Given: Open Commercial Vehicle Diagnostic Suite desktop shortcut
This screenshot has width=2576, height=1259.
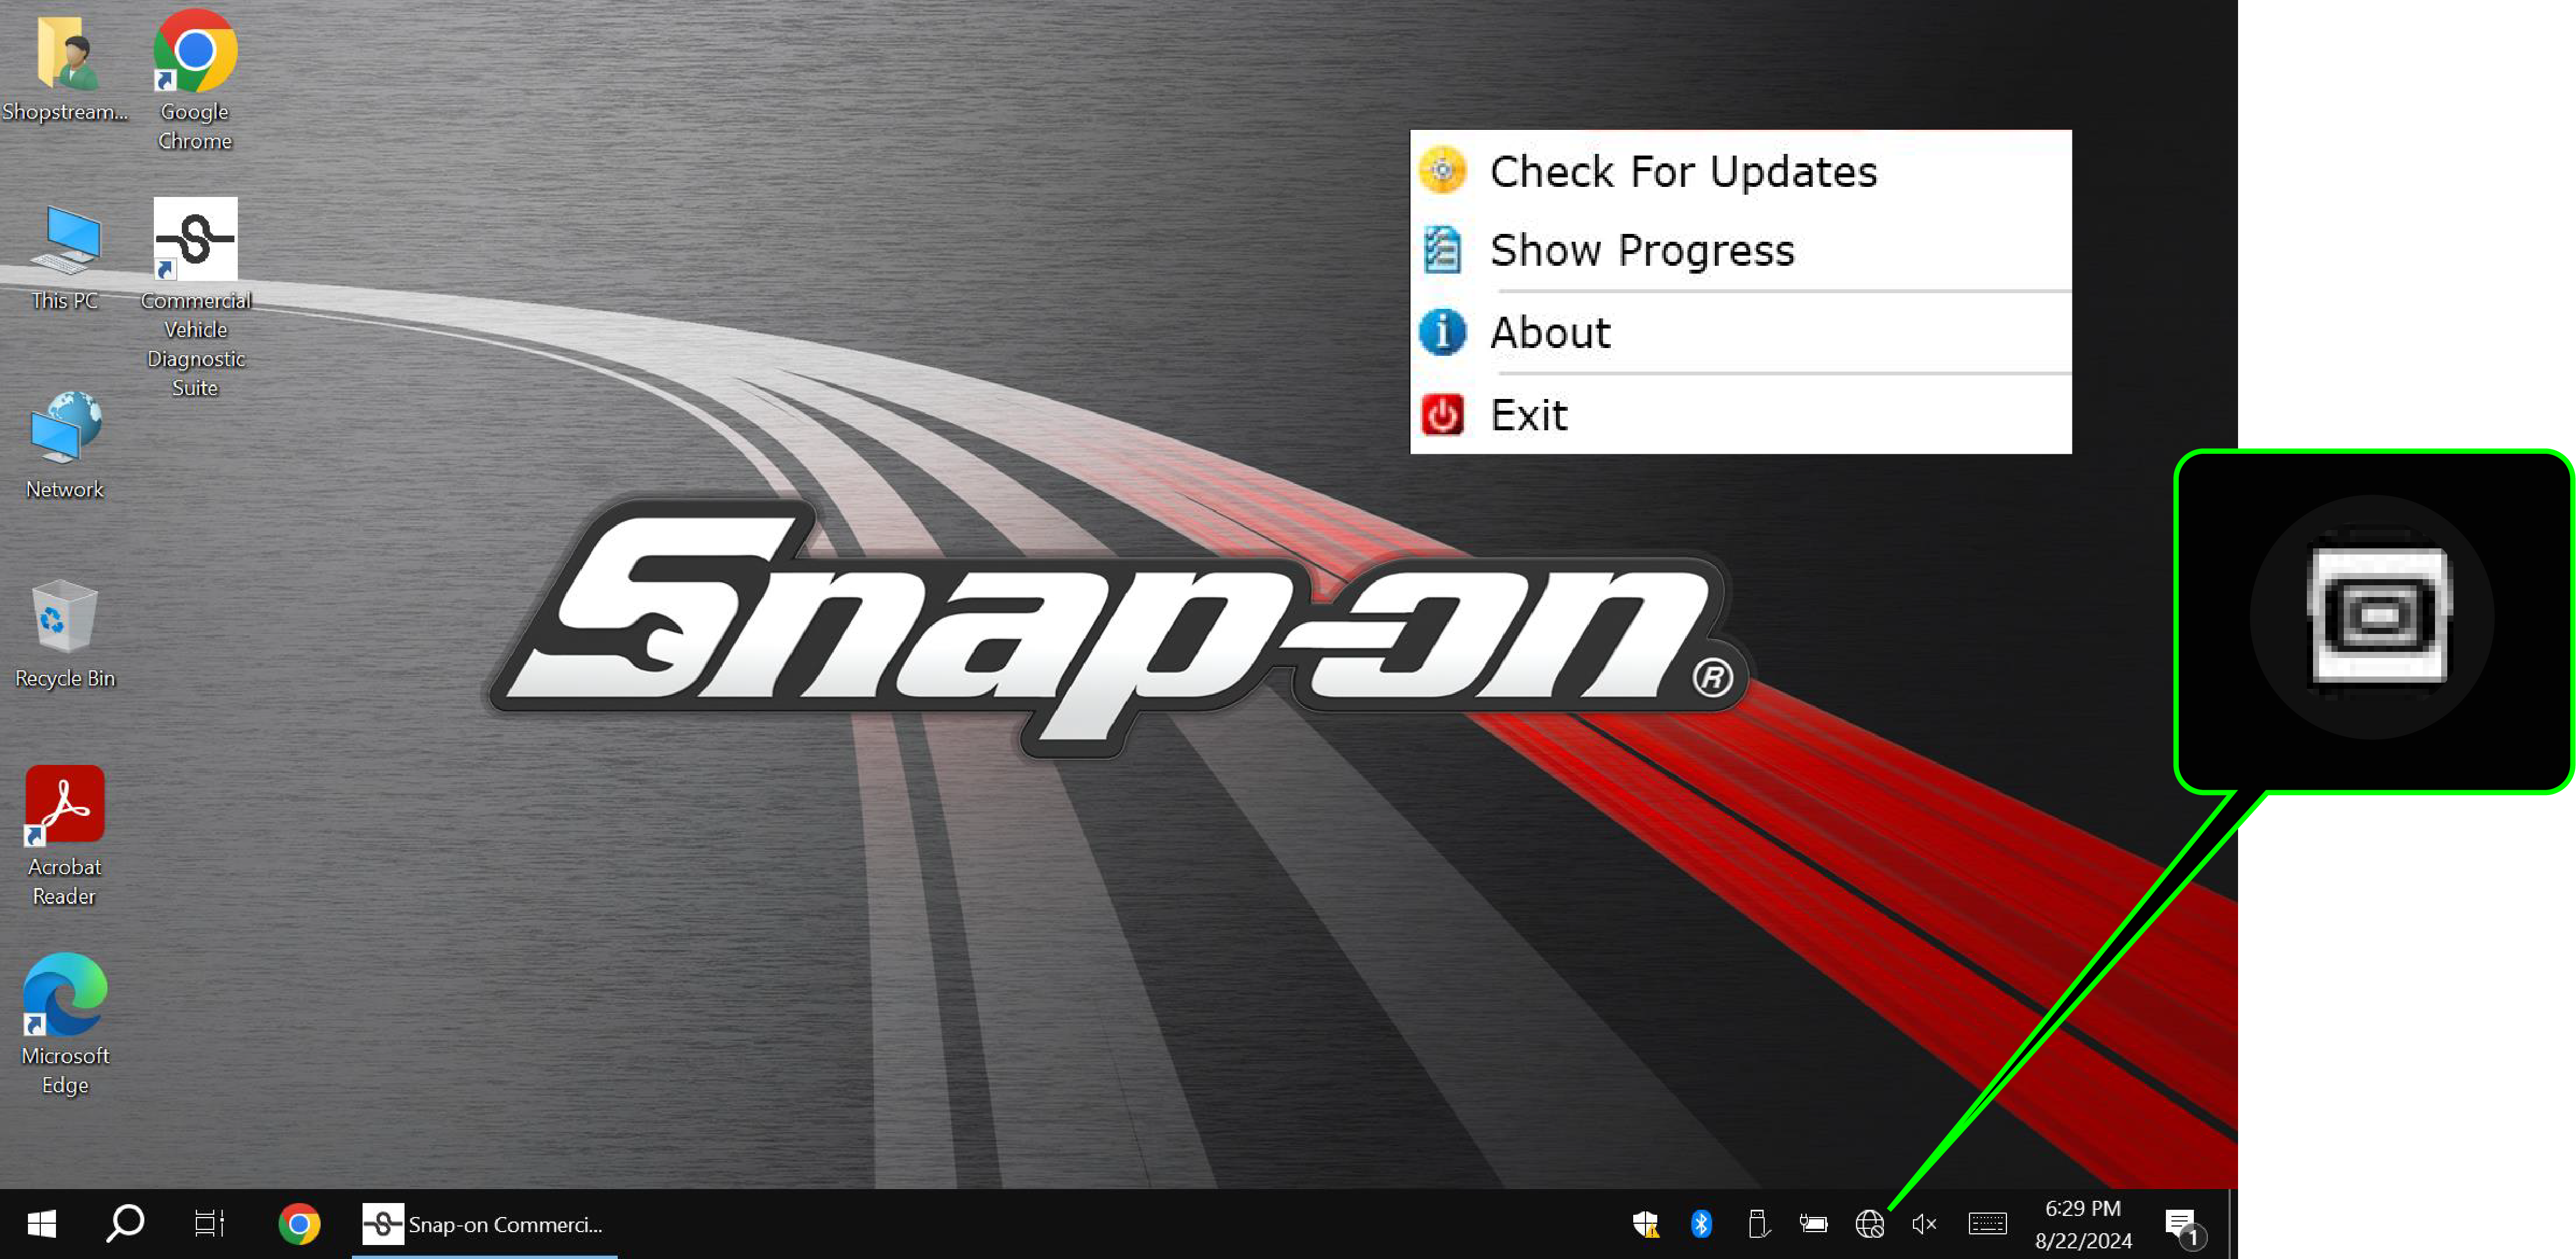Looking at the screenshot, I should pyautogui.click(x=195, y=239).
